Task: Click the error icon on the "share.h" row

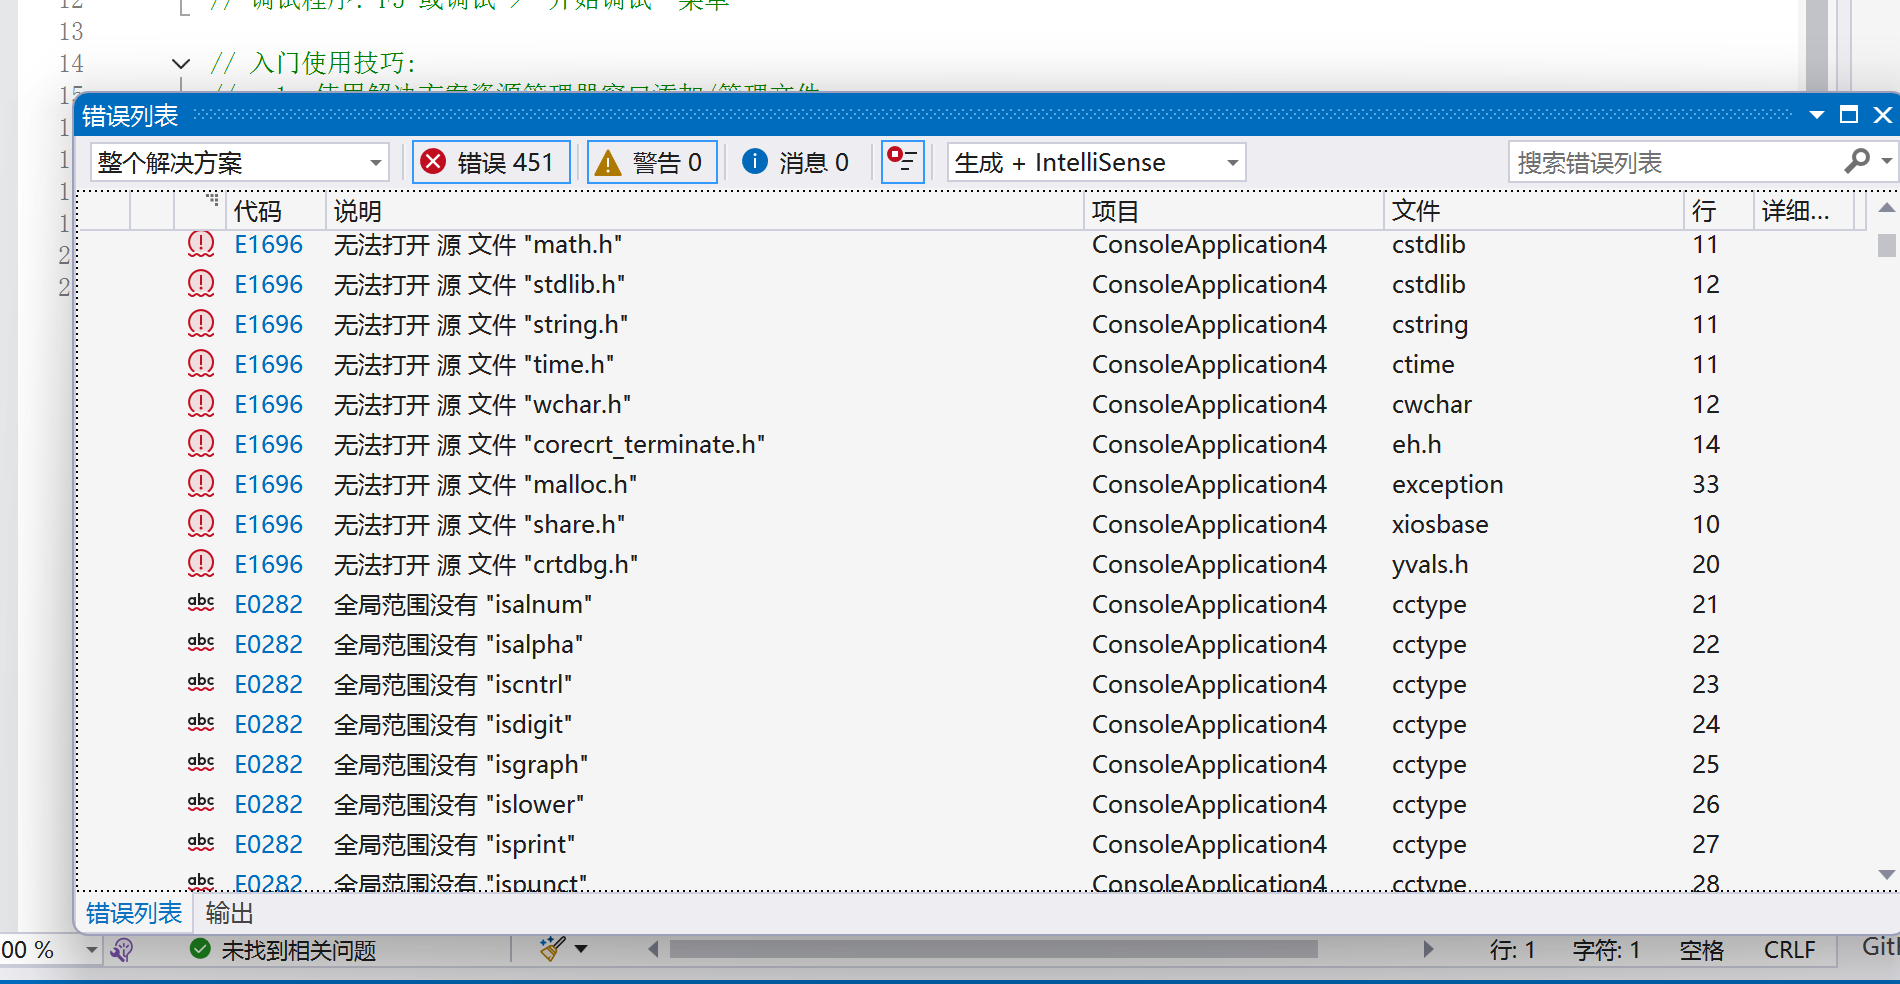Action: tap(201, 524)
